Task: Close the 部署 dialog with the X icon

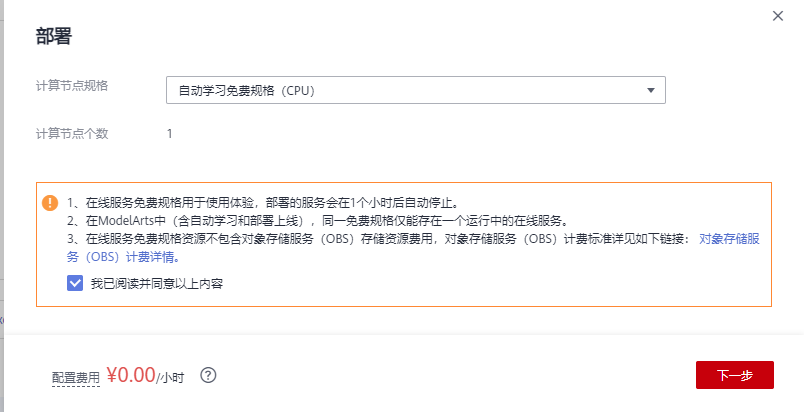Action: (x=778, y=16)
